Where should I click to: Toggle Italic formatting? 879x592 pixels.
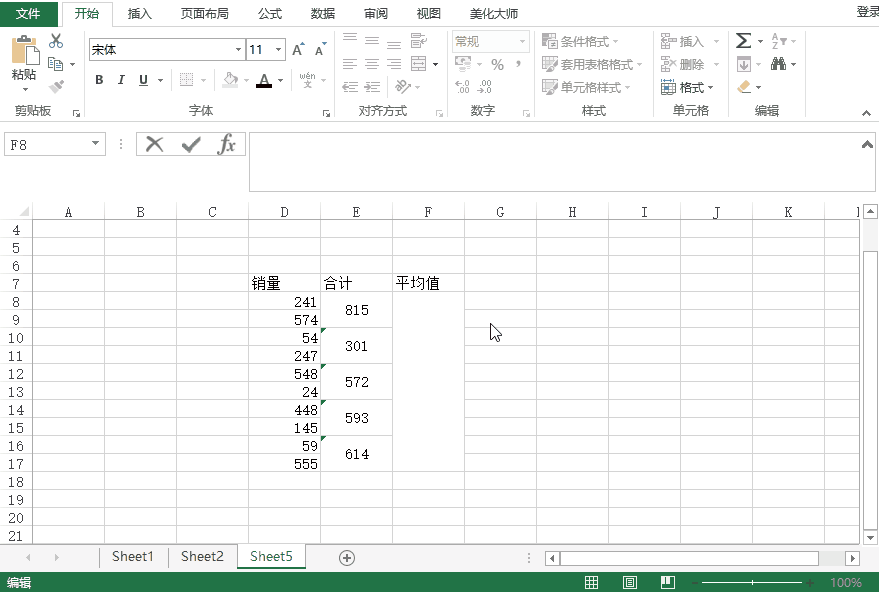pos(121,80)
